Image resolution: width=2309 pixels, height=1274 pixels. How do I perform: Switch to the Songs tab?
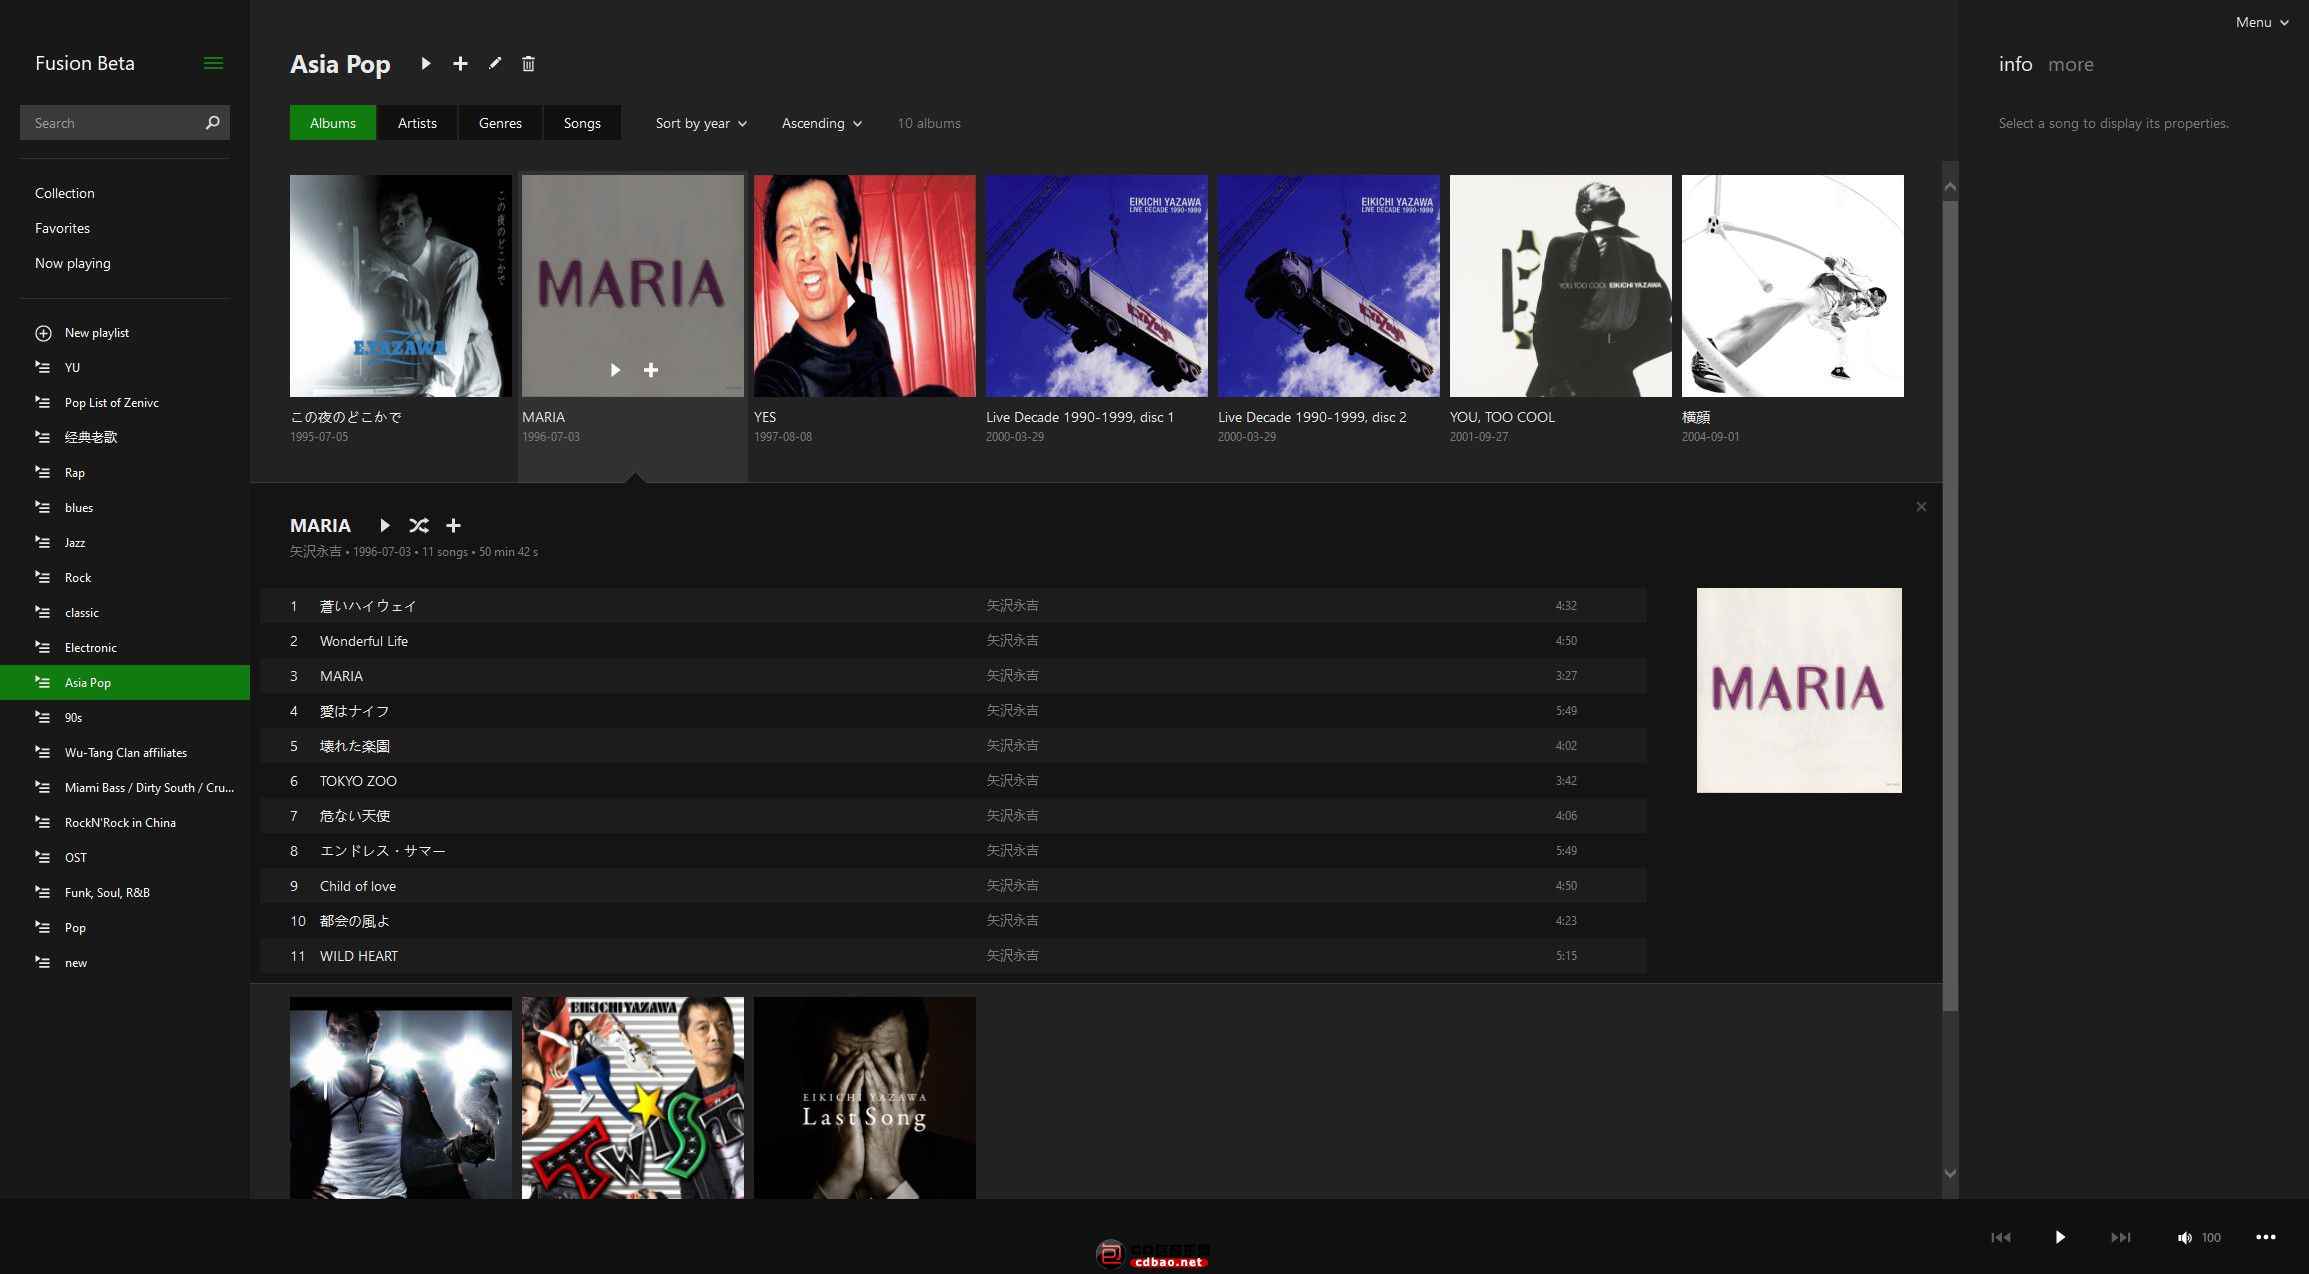(582, 123)
